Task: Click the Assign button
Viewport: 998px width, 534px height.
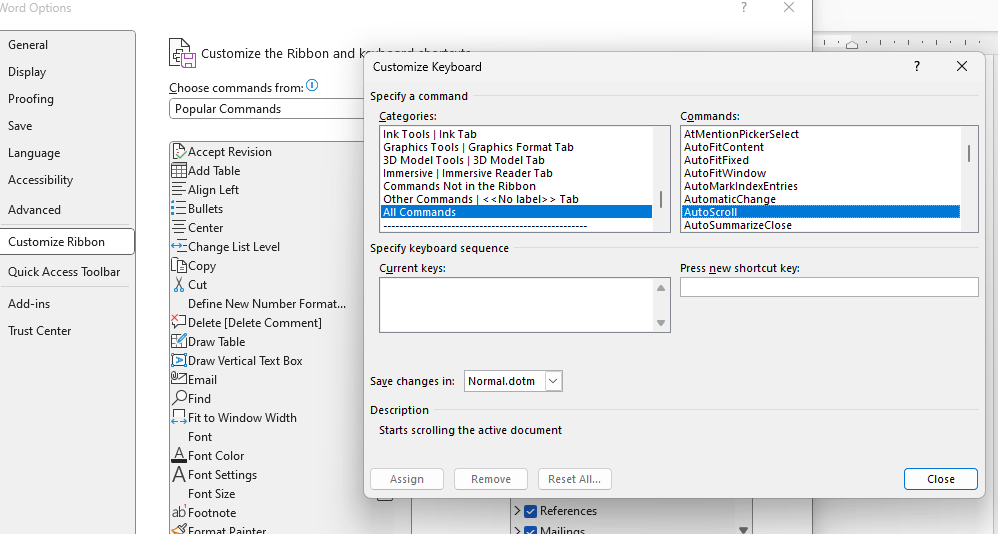Action: tap(407, 479)
